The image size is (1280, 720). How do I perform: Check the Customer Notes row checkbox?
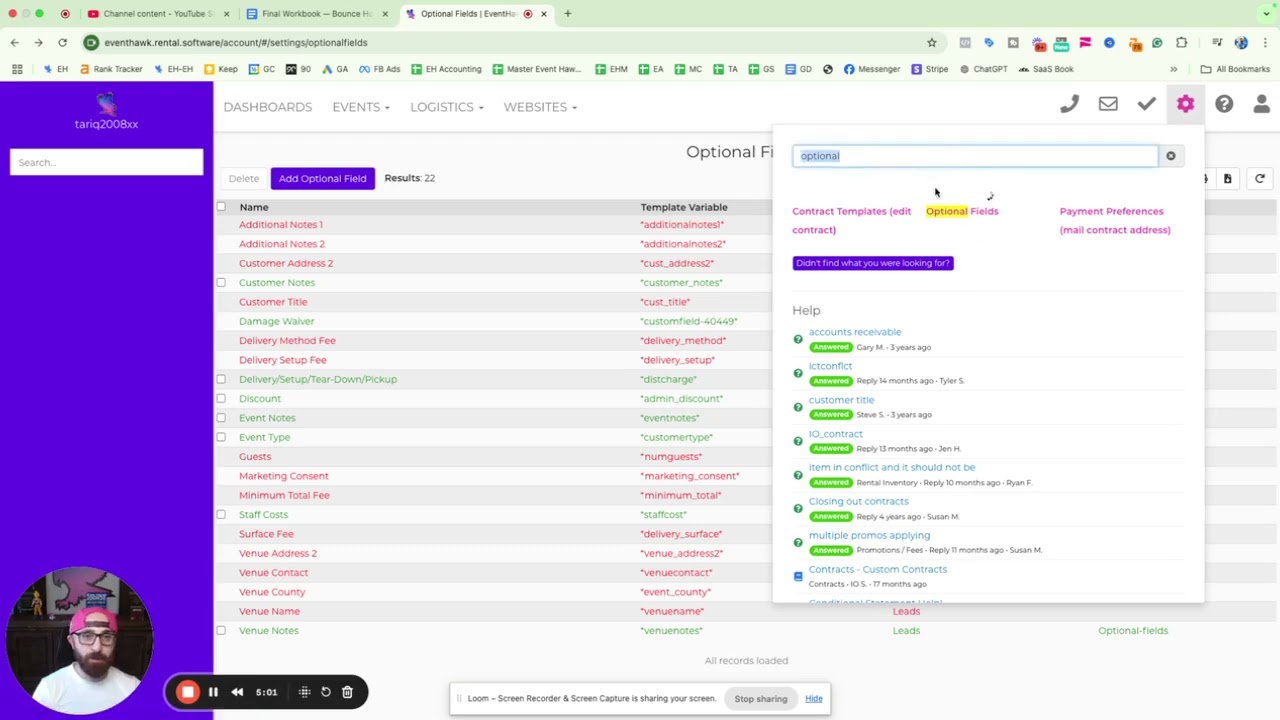point(221,282)
